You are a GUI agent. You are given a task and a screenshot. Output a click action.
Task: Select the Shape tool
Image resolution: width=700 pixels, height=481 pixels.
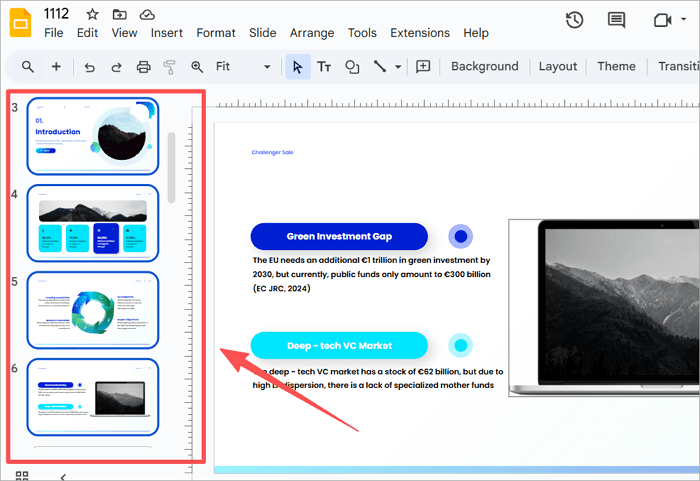tap(352, 67)
